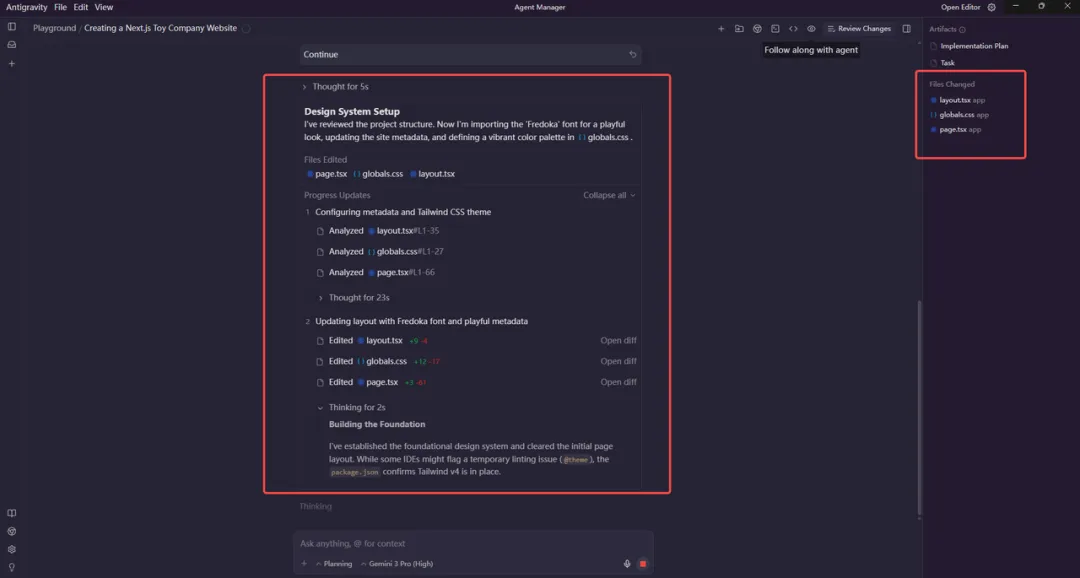
Task: Open the View menu
Action: click(104, 7)
